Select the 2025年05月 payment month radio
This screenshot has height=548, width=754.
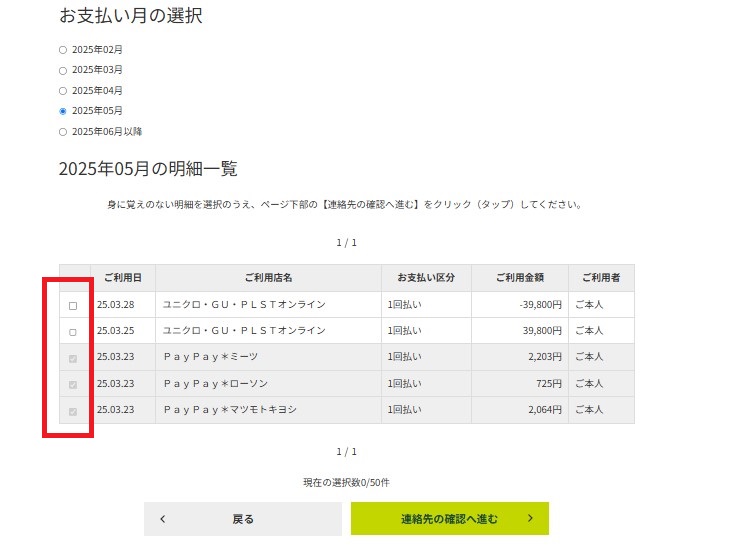(x=63, y=111)
